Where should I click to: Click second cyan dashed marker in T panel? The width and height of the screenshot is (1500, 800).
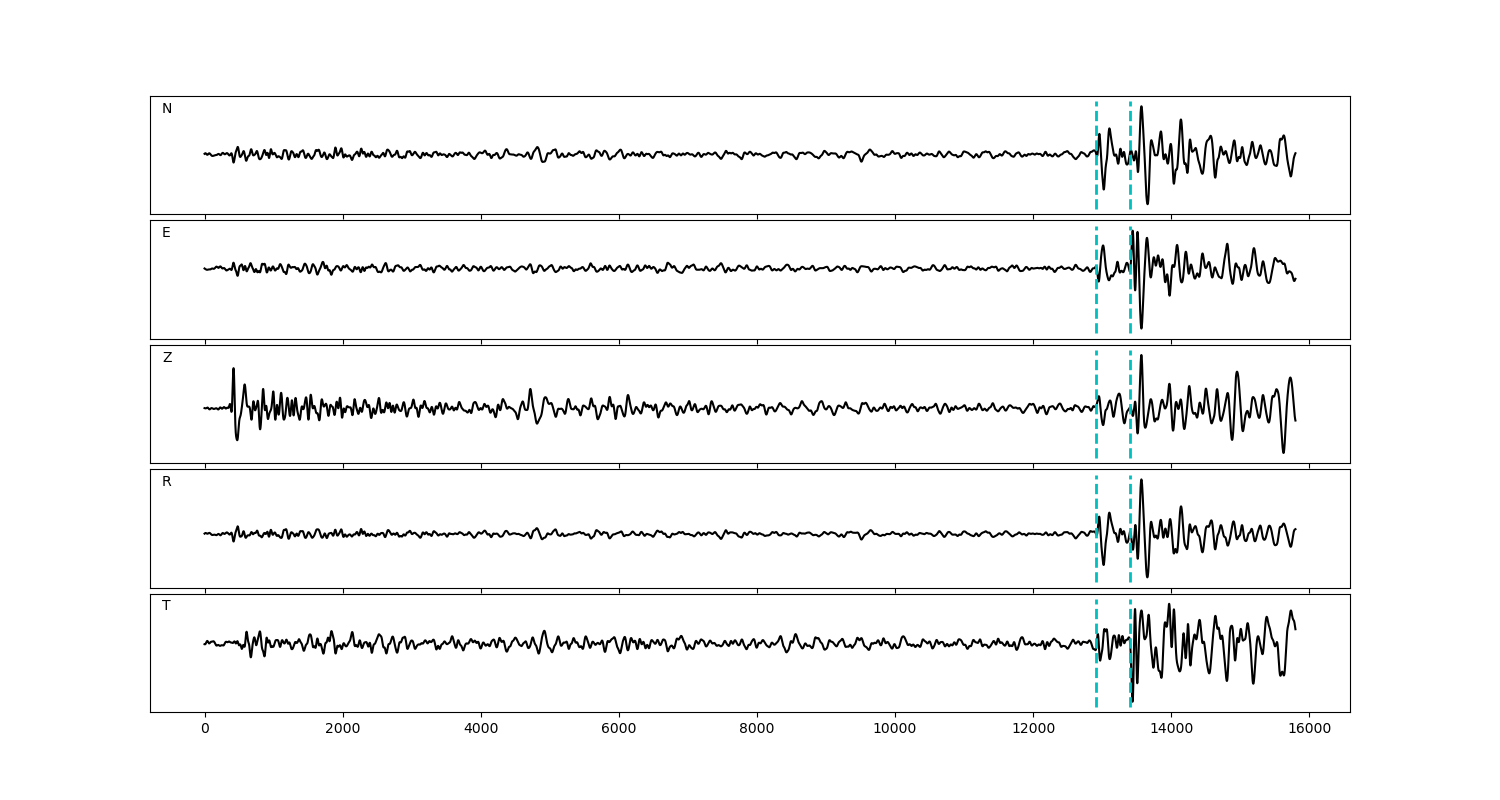[x=1130, y=620]
